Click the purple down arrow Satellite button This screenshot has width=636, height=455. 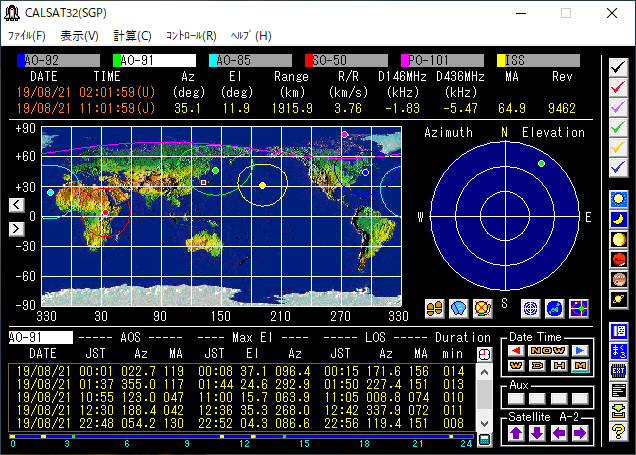[537, 434]
